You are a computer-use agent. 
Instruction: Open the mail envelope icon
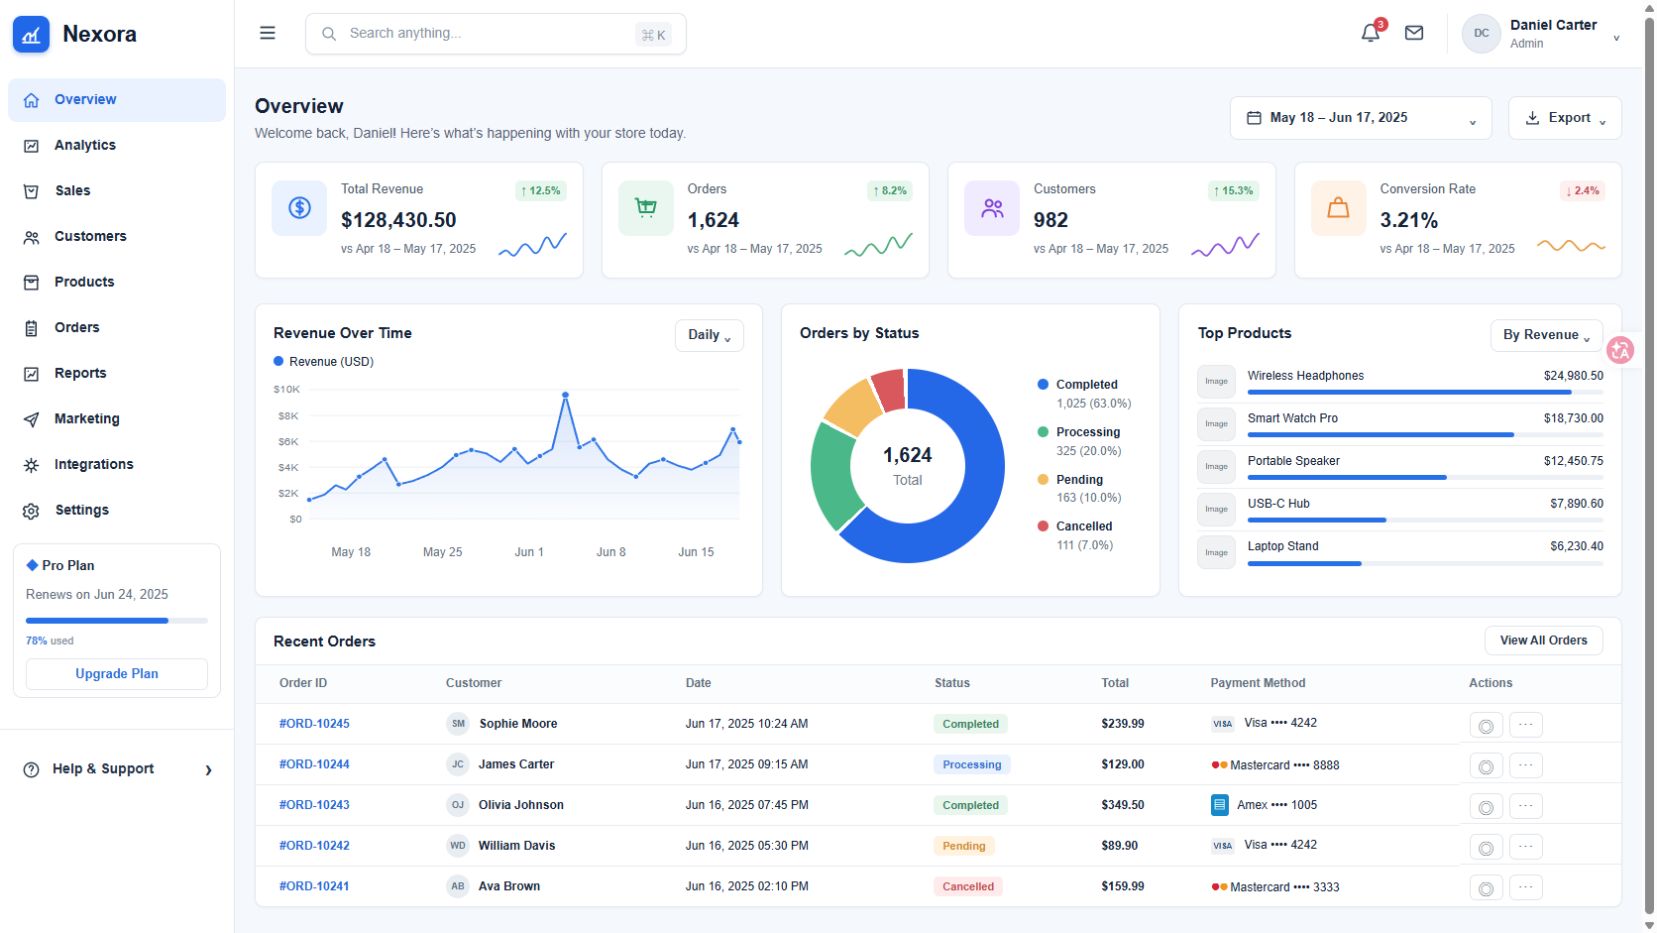click(1414, 33)
